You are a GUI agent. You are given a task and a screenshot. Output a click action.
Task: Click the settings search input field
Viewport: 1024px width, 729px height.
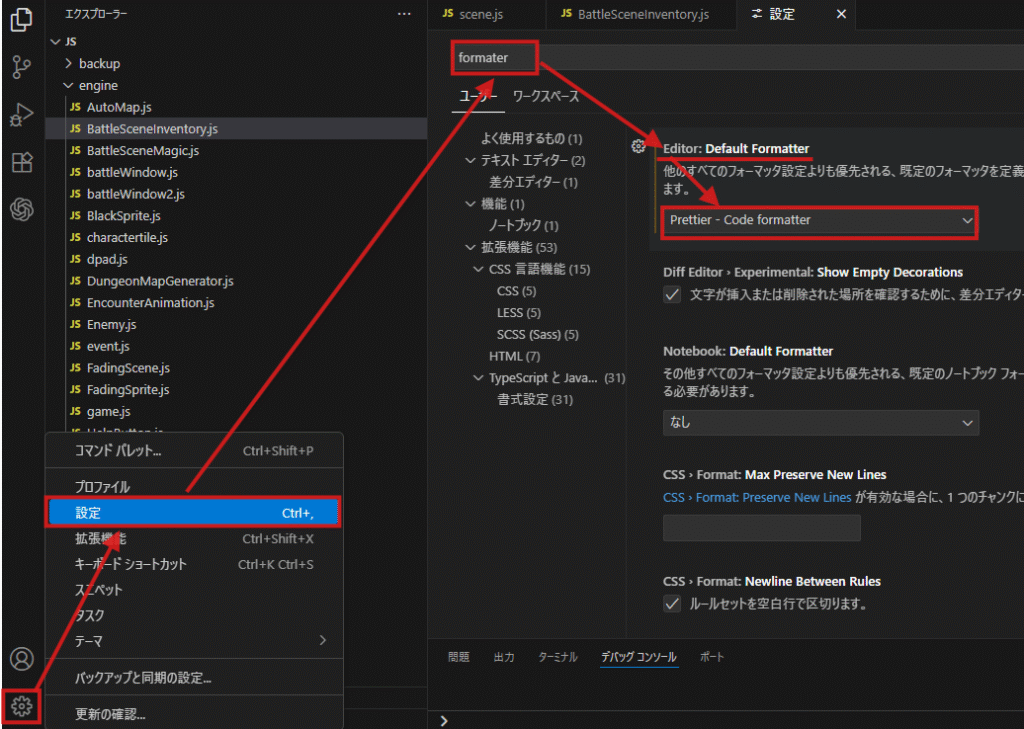pyautogui.click(x=740, y=58)
